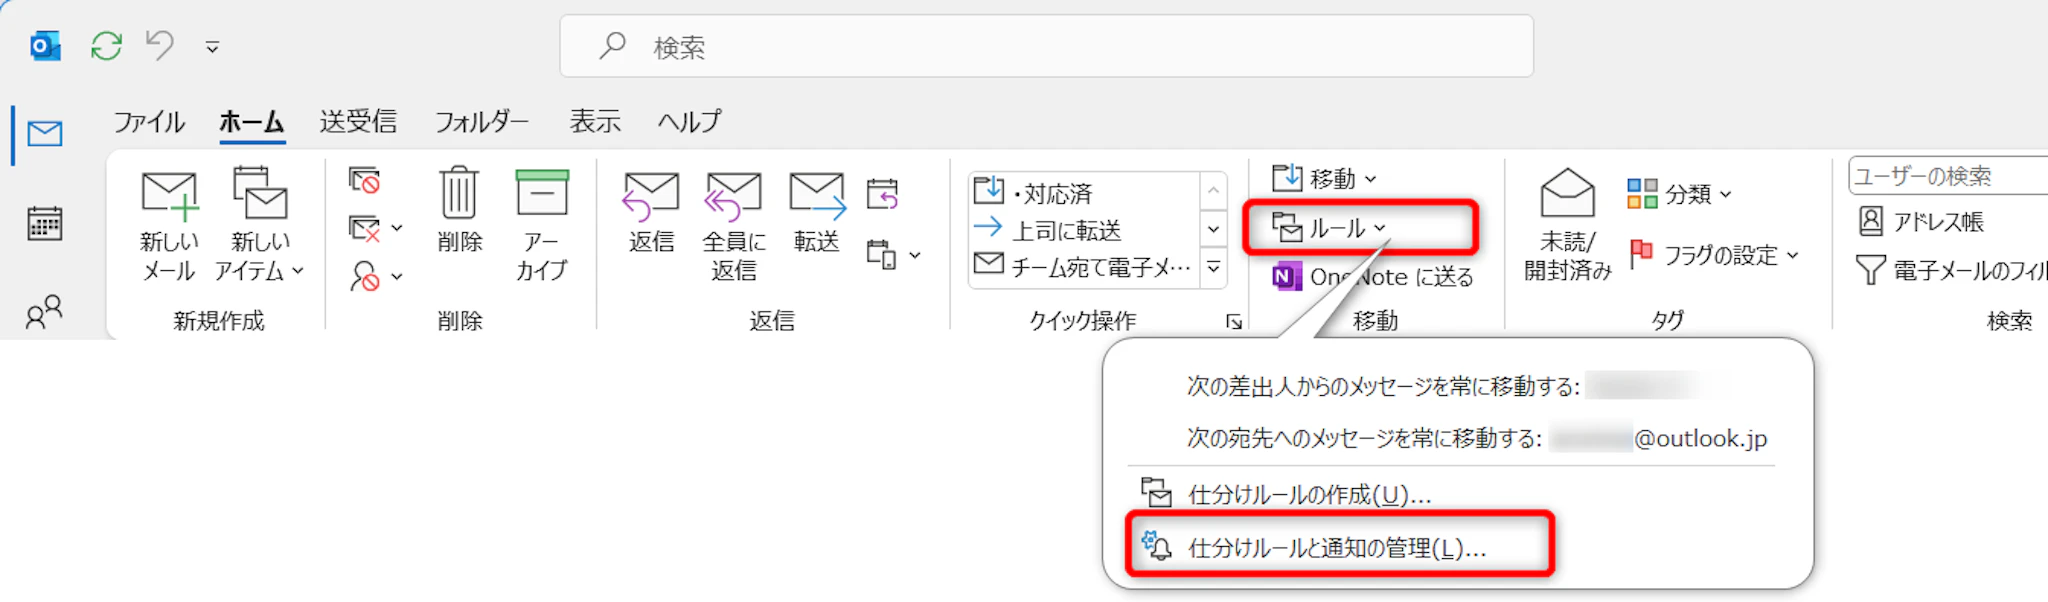Click Unread/Read (未読/開封済み) envelope icon
Viewport: 2048px width, 602px height.
click(1567, 193)
